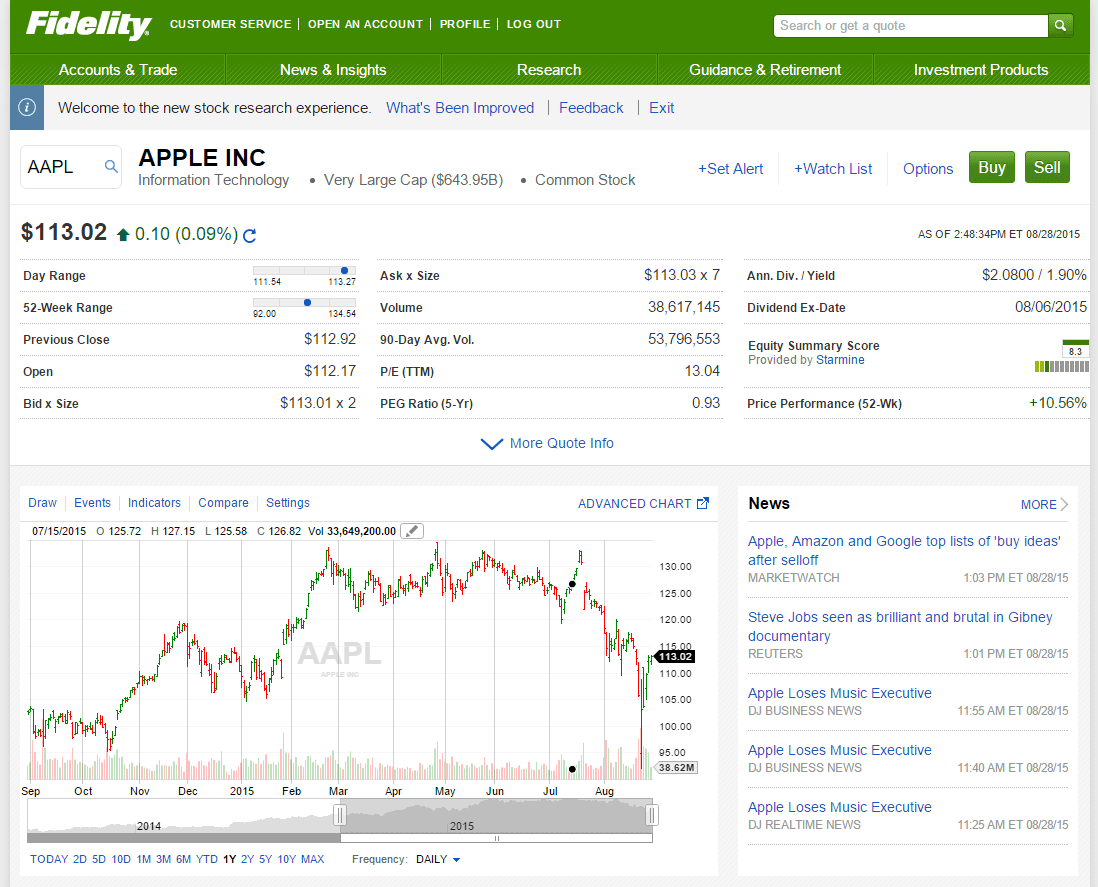Select the 2D time range
Screen dimensions: 1098x887
coord(80,859)
